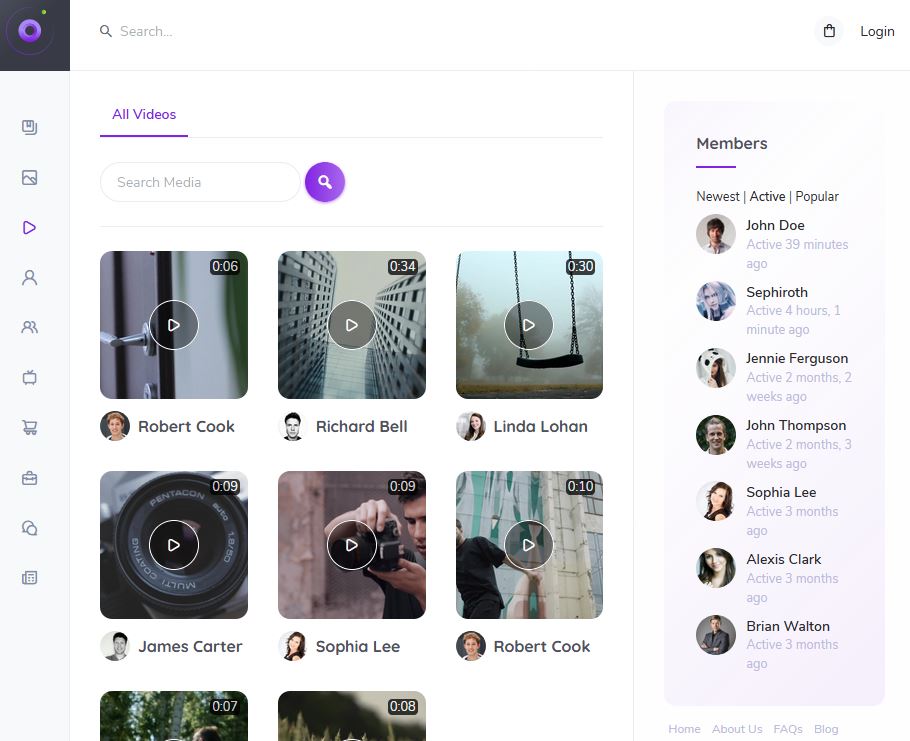Open About Us footer link
The image size is (910, 741).
[x=737, y=729]
